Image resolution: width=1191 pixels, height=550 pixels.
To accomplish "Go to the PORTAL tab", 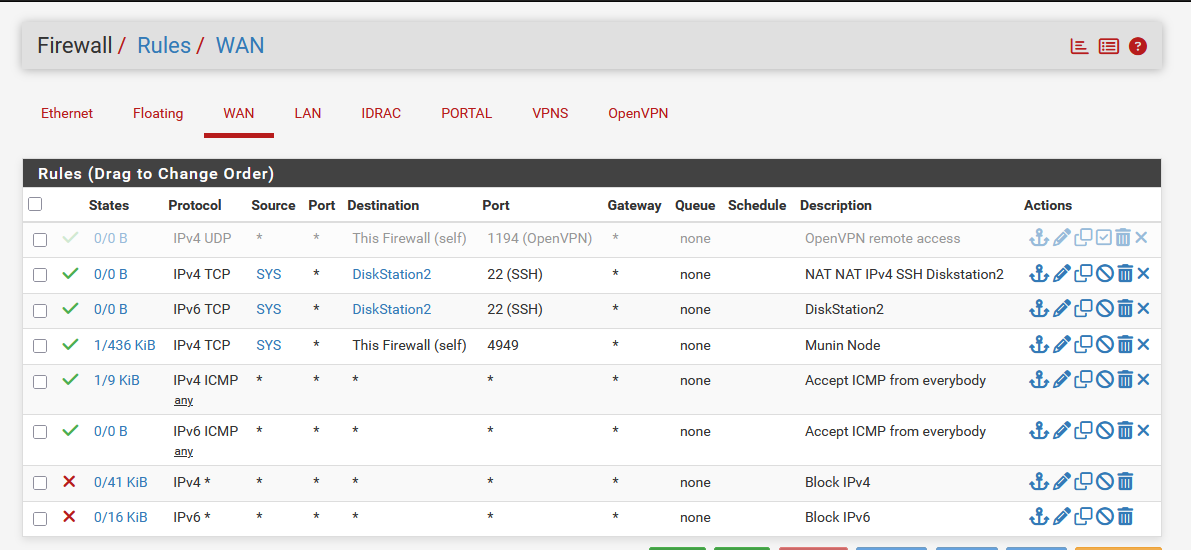I will (x=466, y=114).
